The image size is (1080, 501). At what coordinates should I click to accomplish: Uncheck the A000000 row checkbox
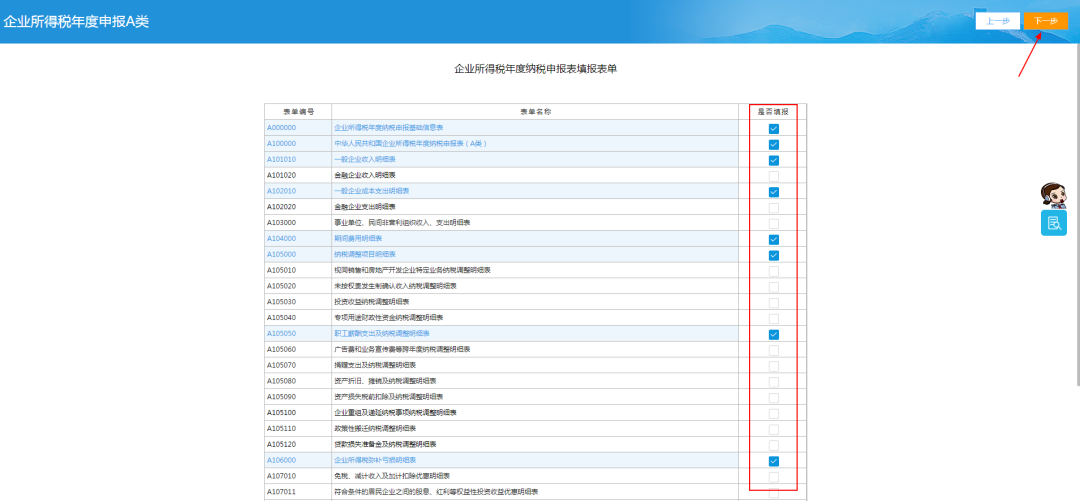point(773,129)
